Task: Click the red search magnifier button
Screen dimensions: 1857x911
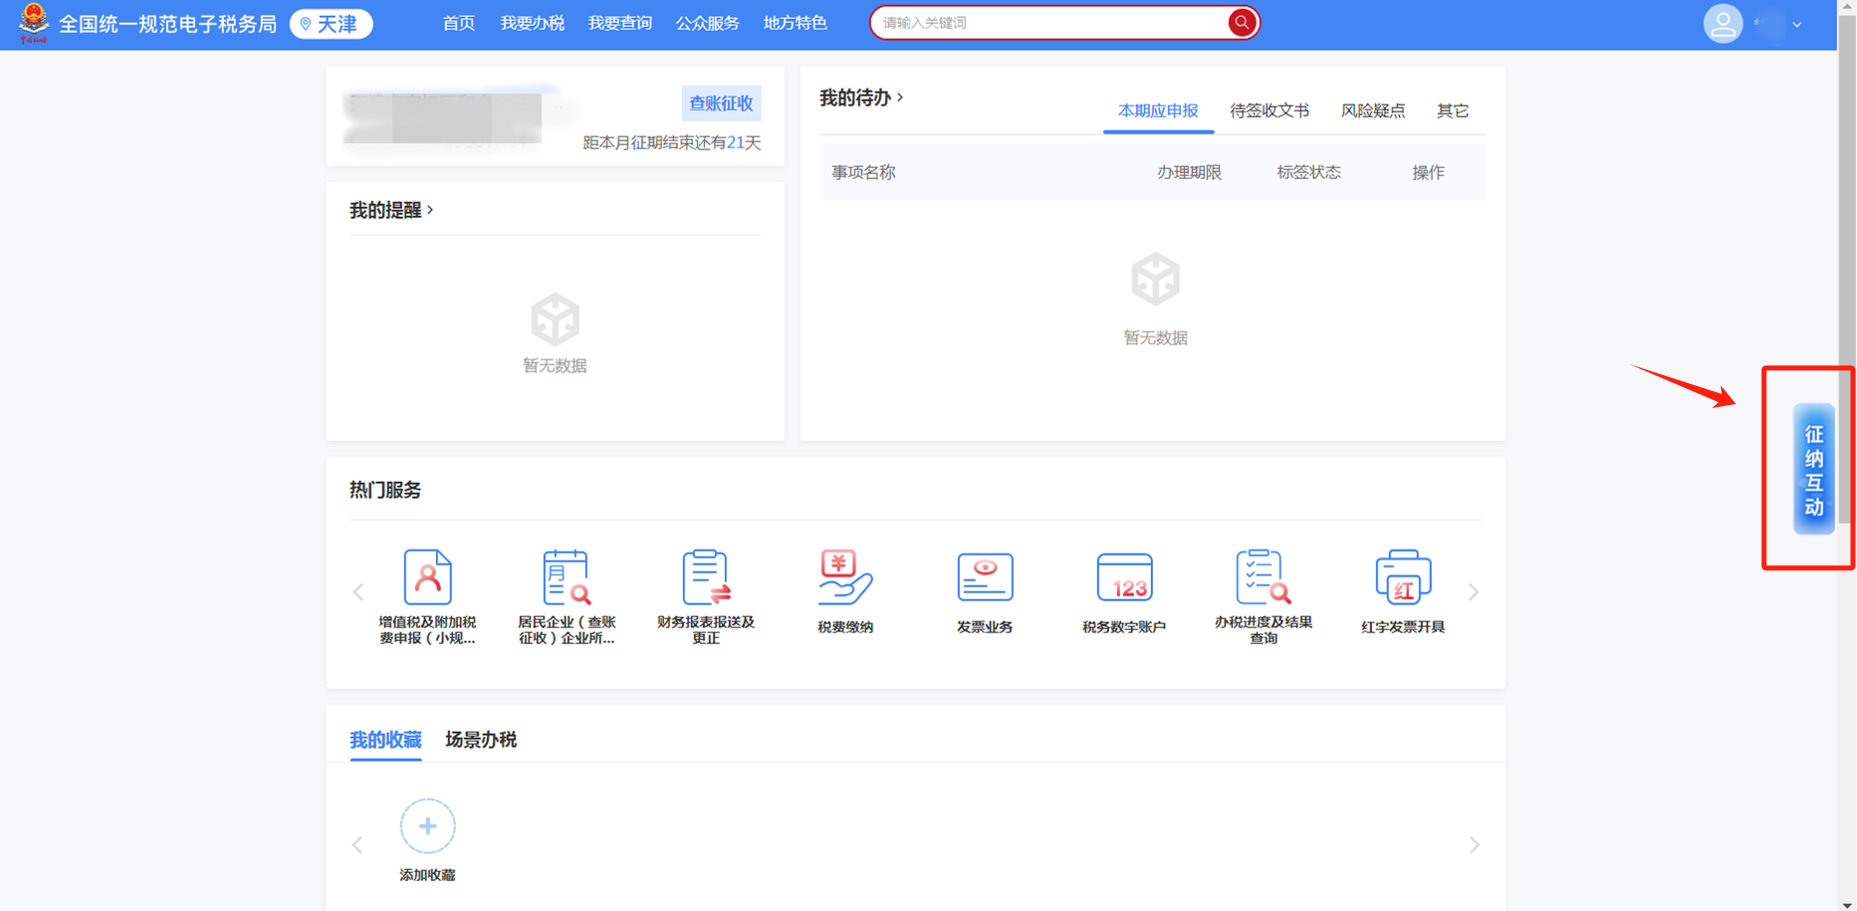Action: [1241, 22]
